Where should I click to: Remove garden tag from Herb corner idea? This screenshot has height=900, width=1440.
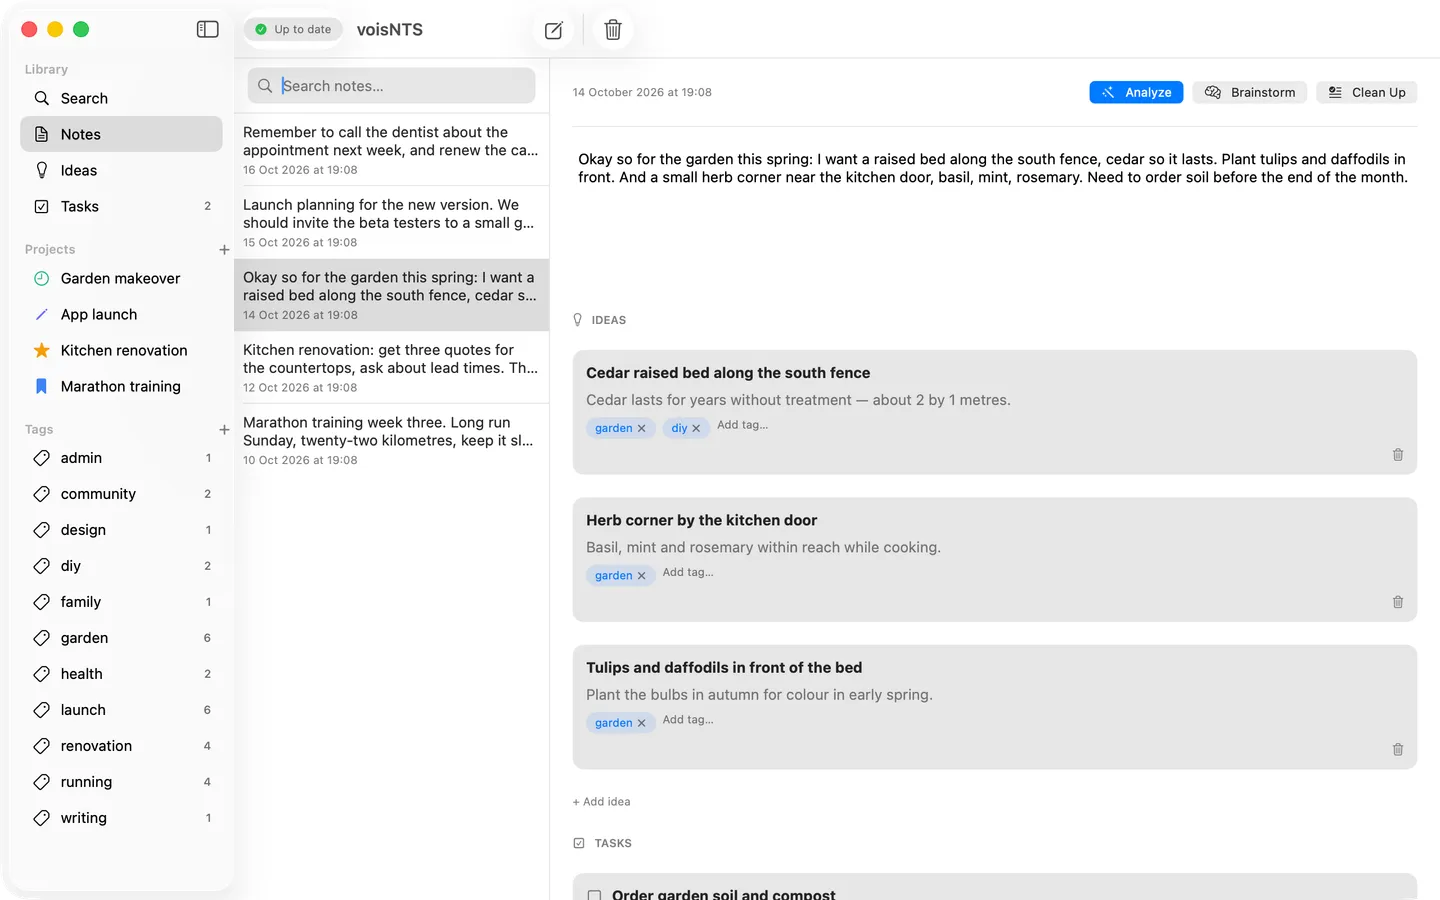642,576
